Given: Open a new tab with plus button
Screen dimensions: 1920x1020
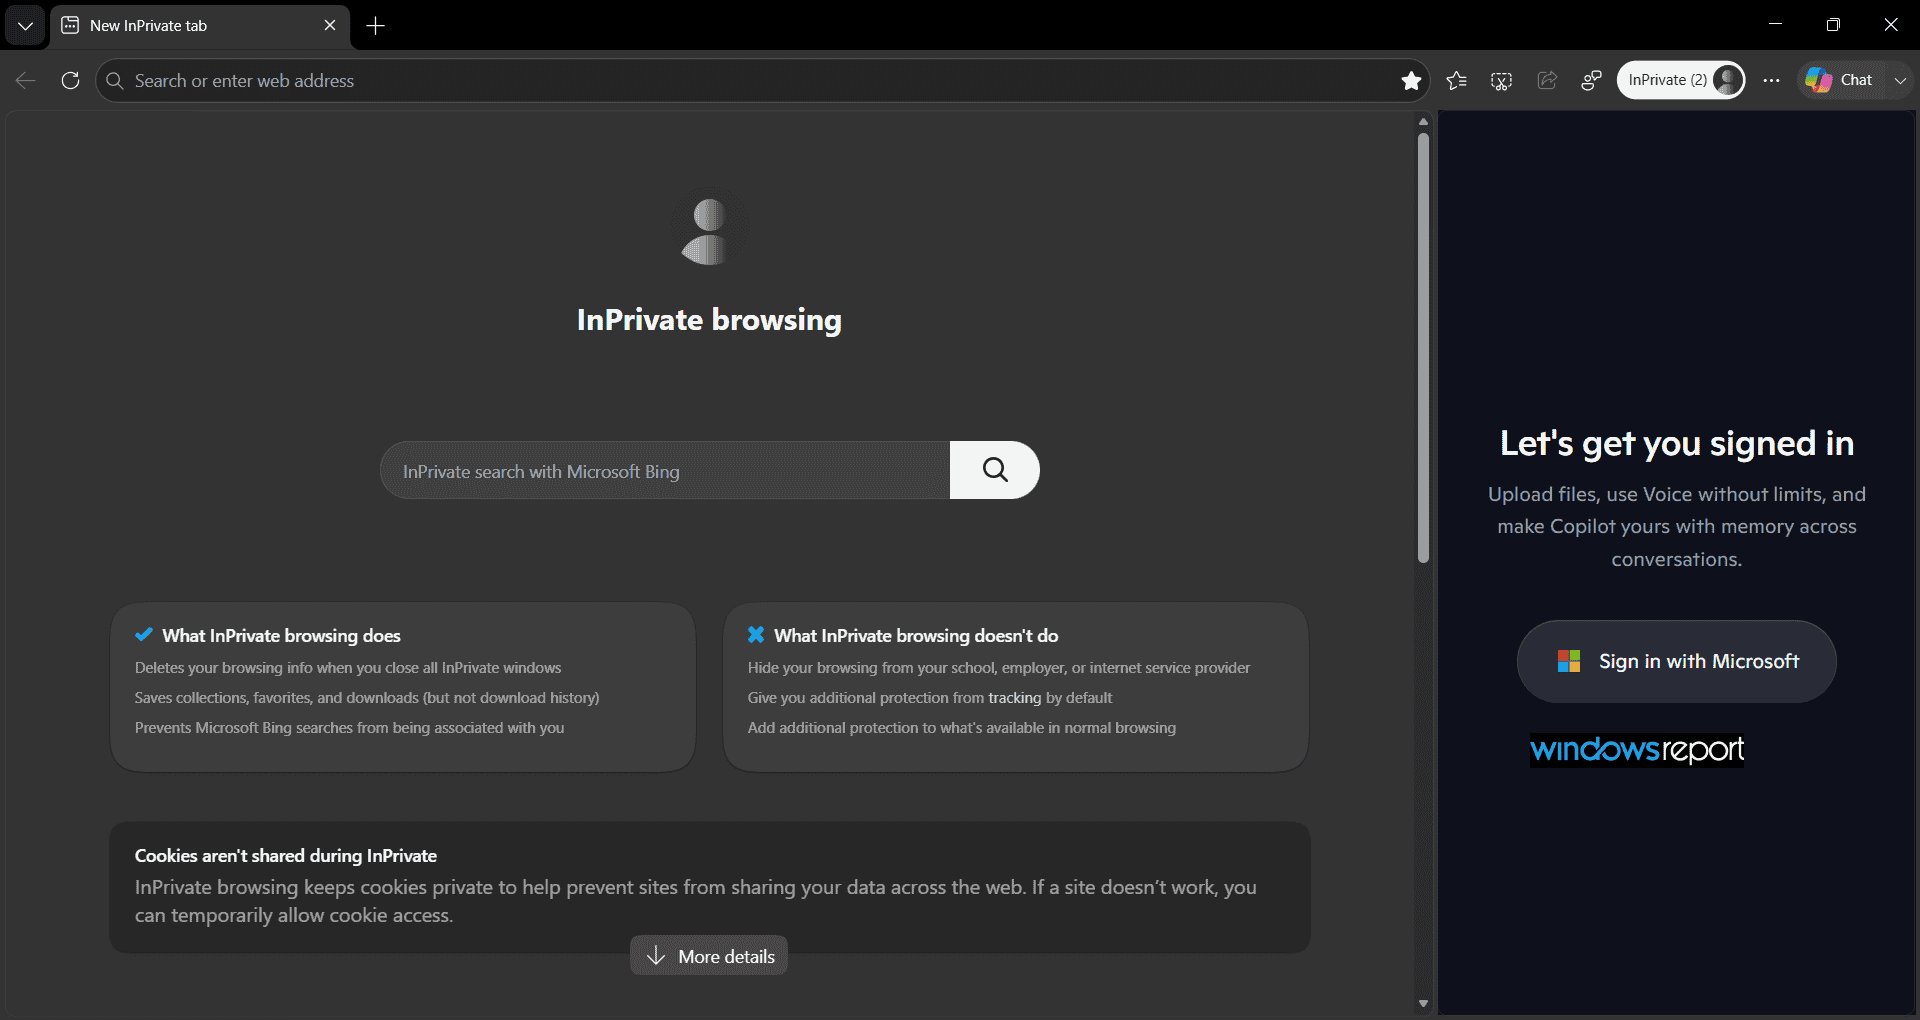Looking at the screenshot, I should pyautogui.click(x=376, y=26).
